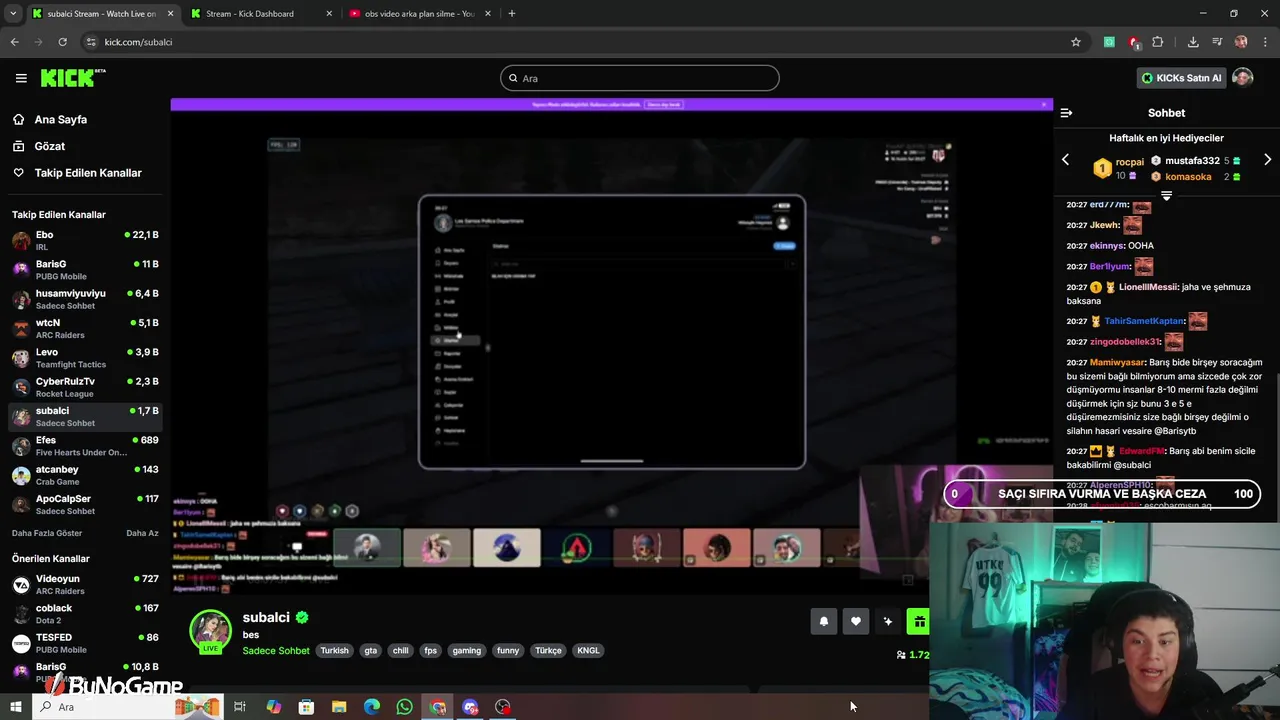Open the green gift button
This screenshot has width=1280, height=720.
[x=918, y=621]
